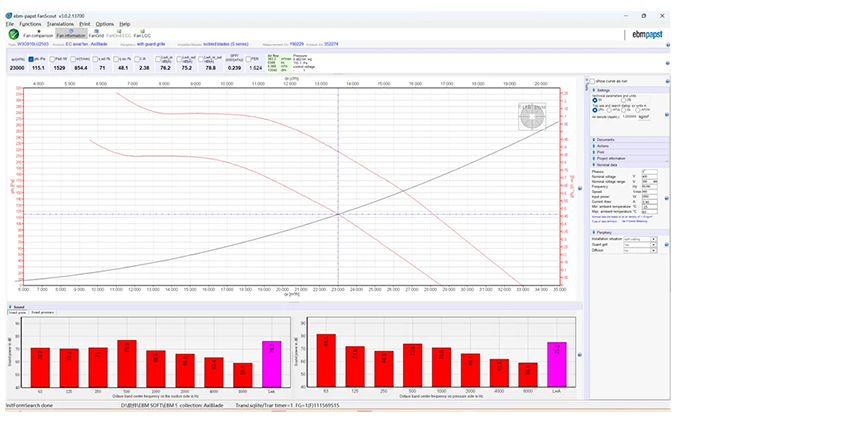This screenshot has height=423, width=860.
Task: Open the Options menu
Action: pyautogui.click(x=105, y=24)
